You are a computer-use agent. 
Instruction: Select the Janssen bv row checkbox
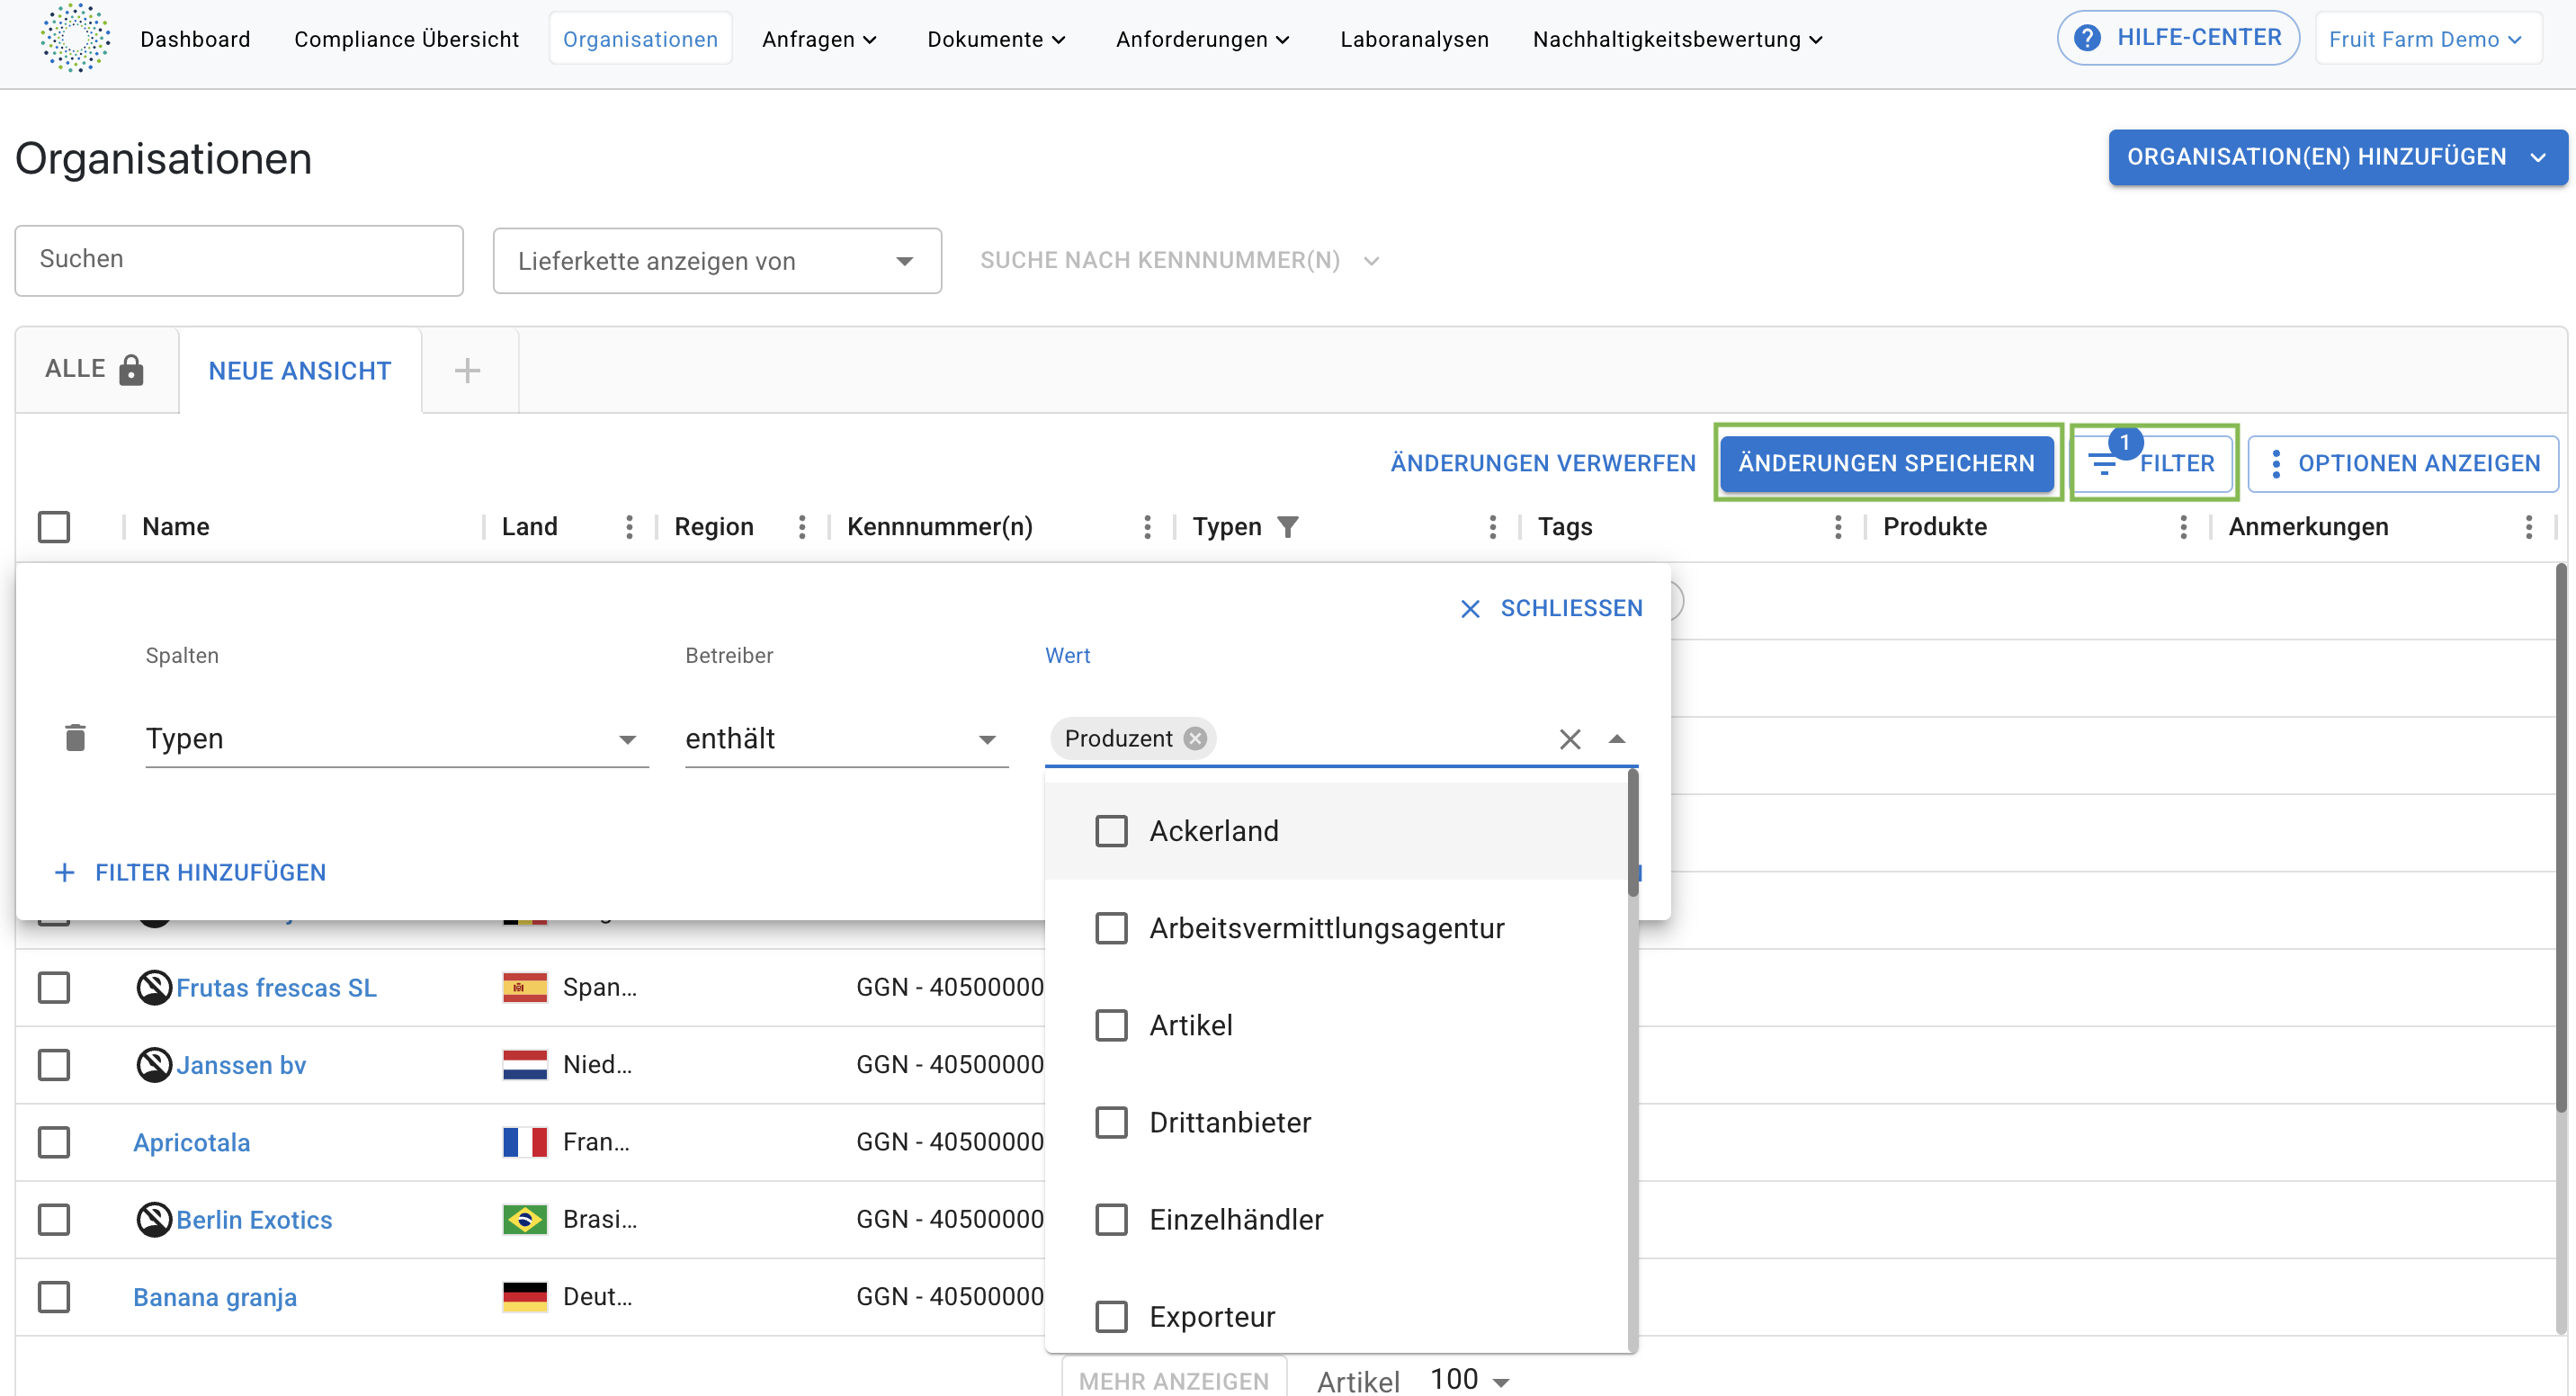coord(54,1065)
